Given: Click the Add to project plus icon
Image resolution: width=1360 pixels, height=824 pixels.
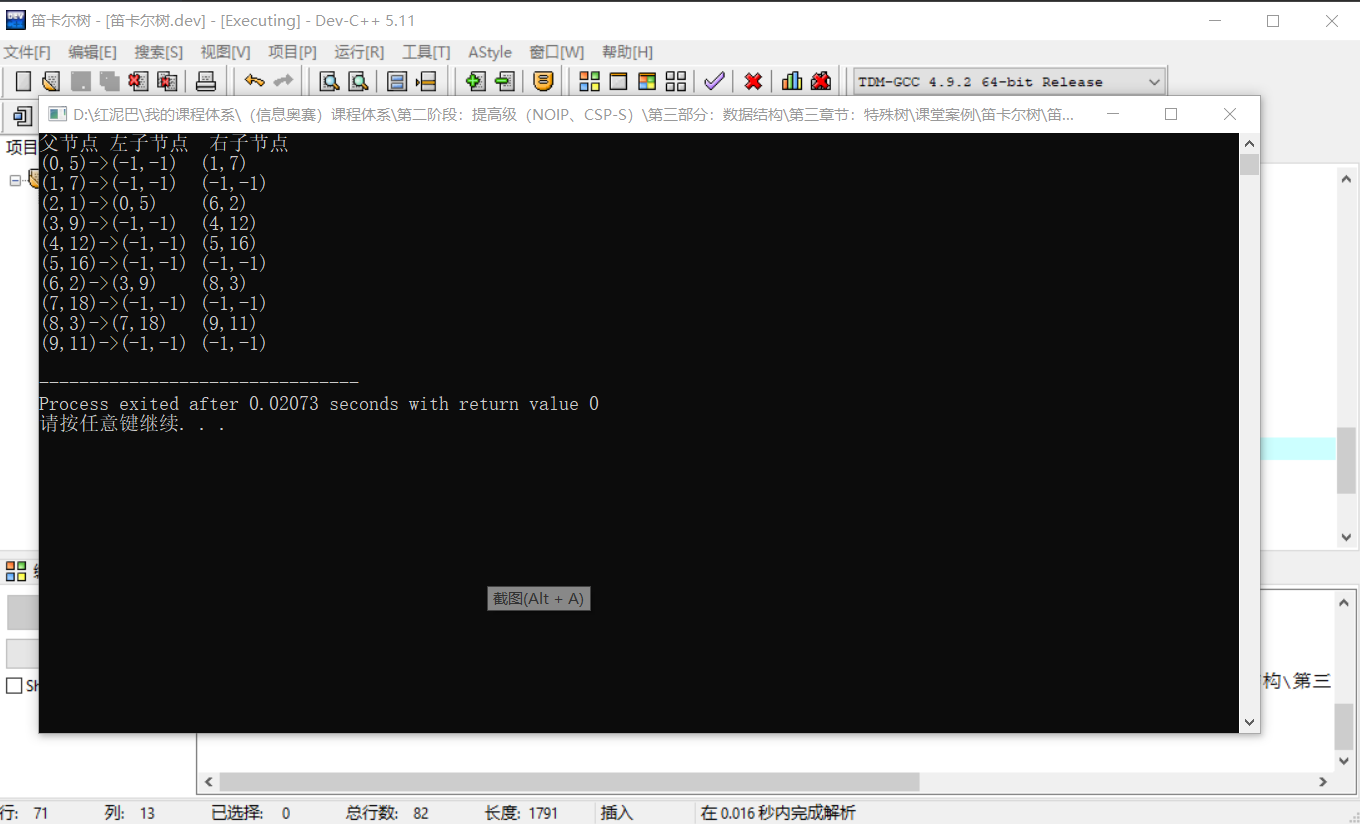Looking at the screenshot, I should [476, 82].
